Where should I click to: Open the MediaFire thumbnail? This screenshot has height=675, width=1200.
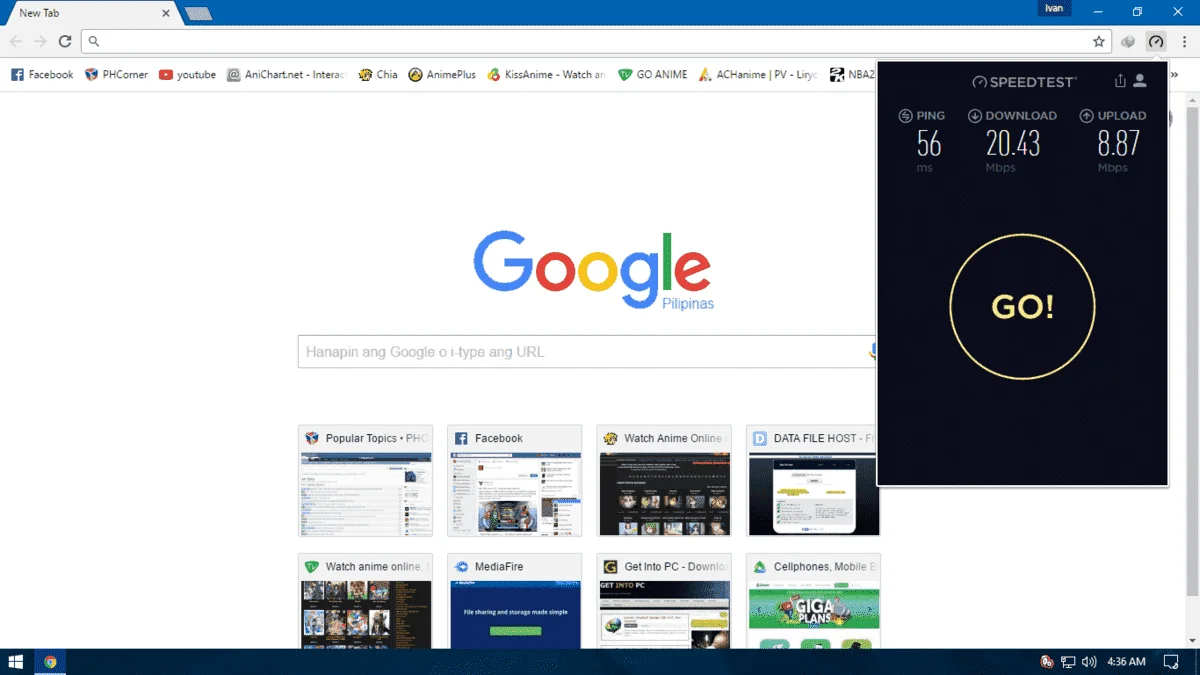click(x=514, y=601)
